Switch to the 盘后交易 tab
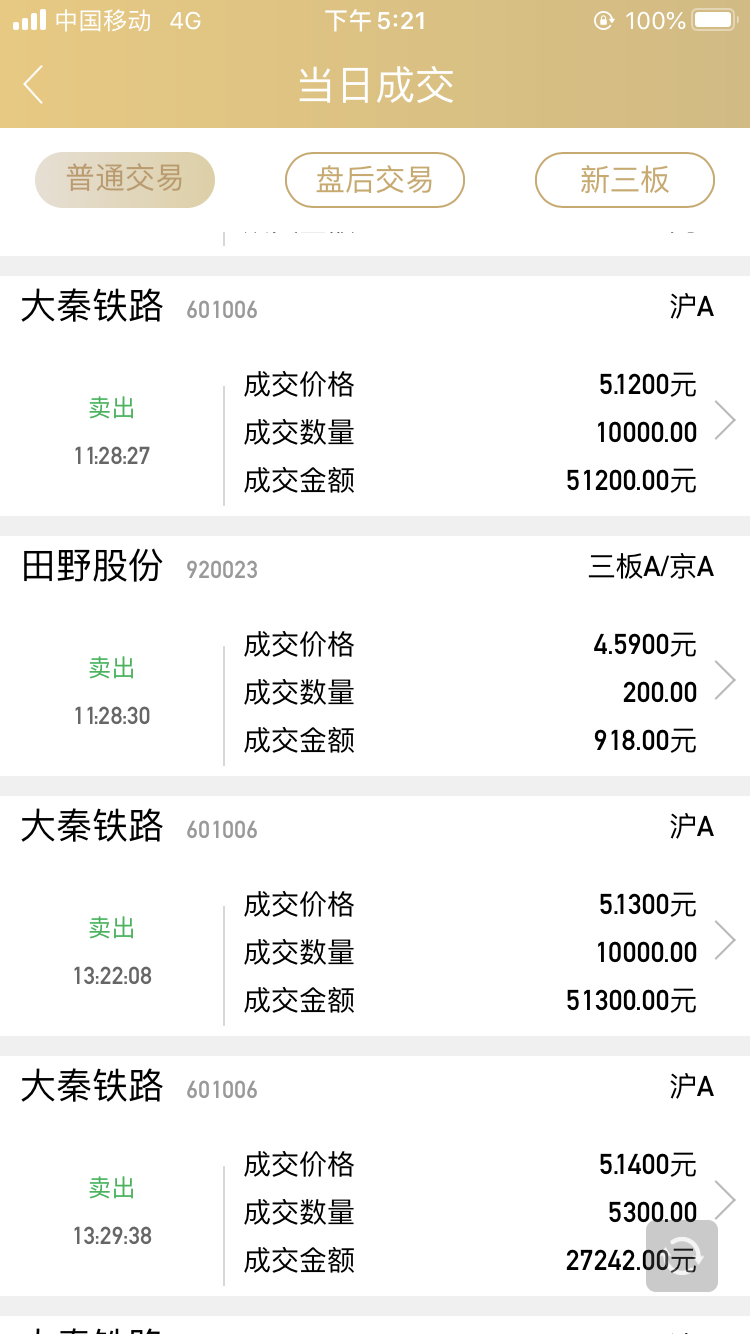Viewport: 750px width, 1334px height. click(375, 180)
